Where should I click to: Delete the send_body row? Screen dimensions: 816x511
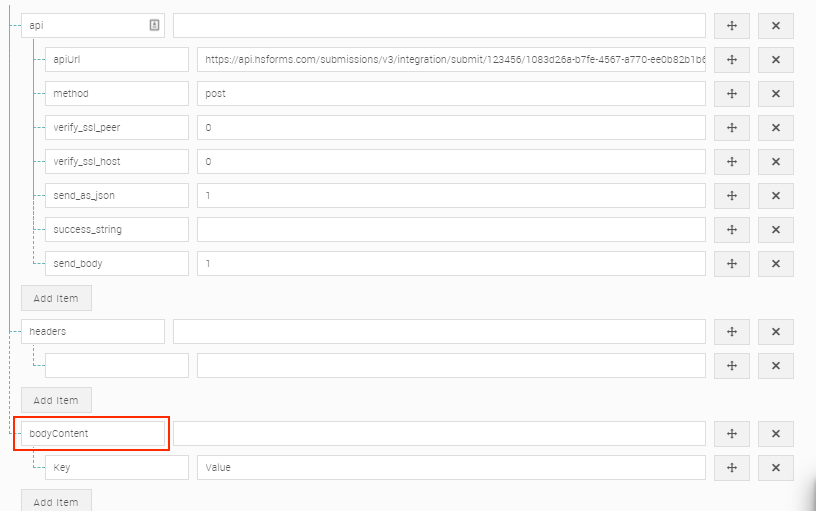(775, 264)
